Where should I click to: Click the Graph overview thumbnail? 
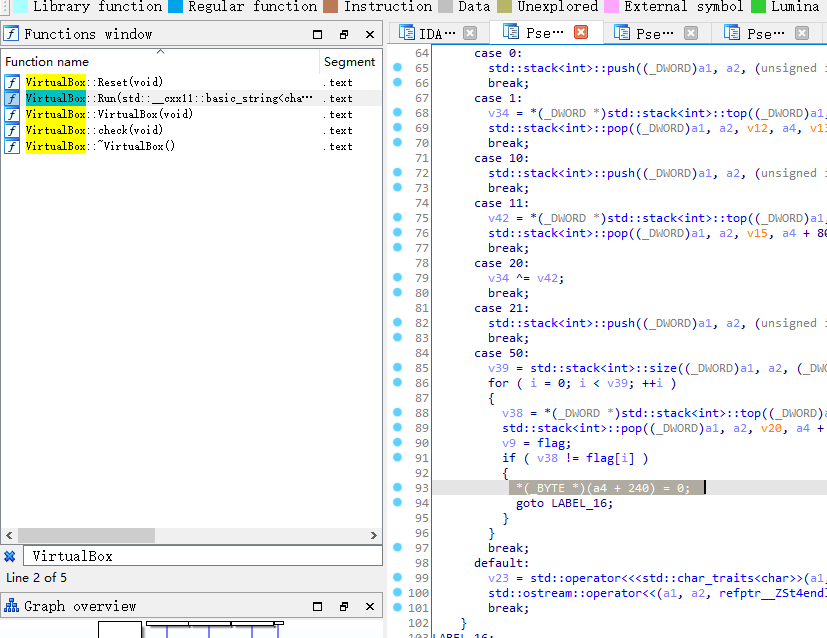191,629
